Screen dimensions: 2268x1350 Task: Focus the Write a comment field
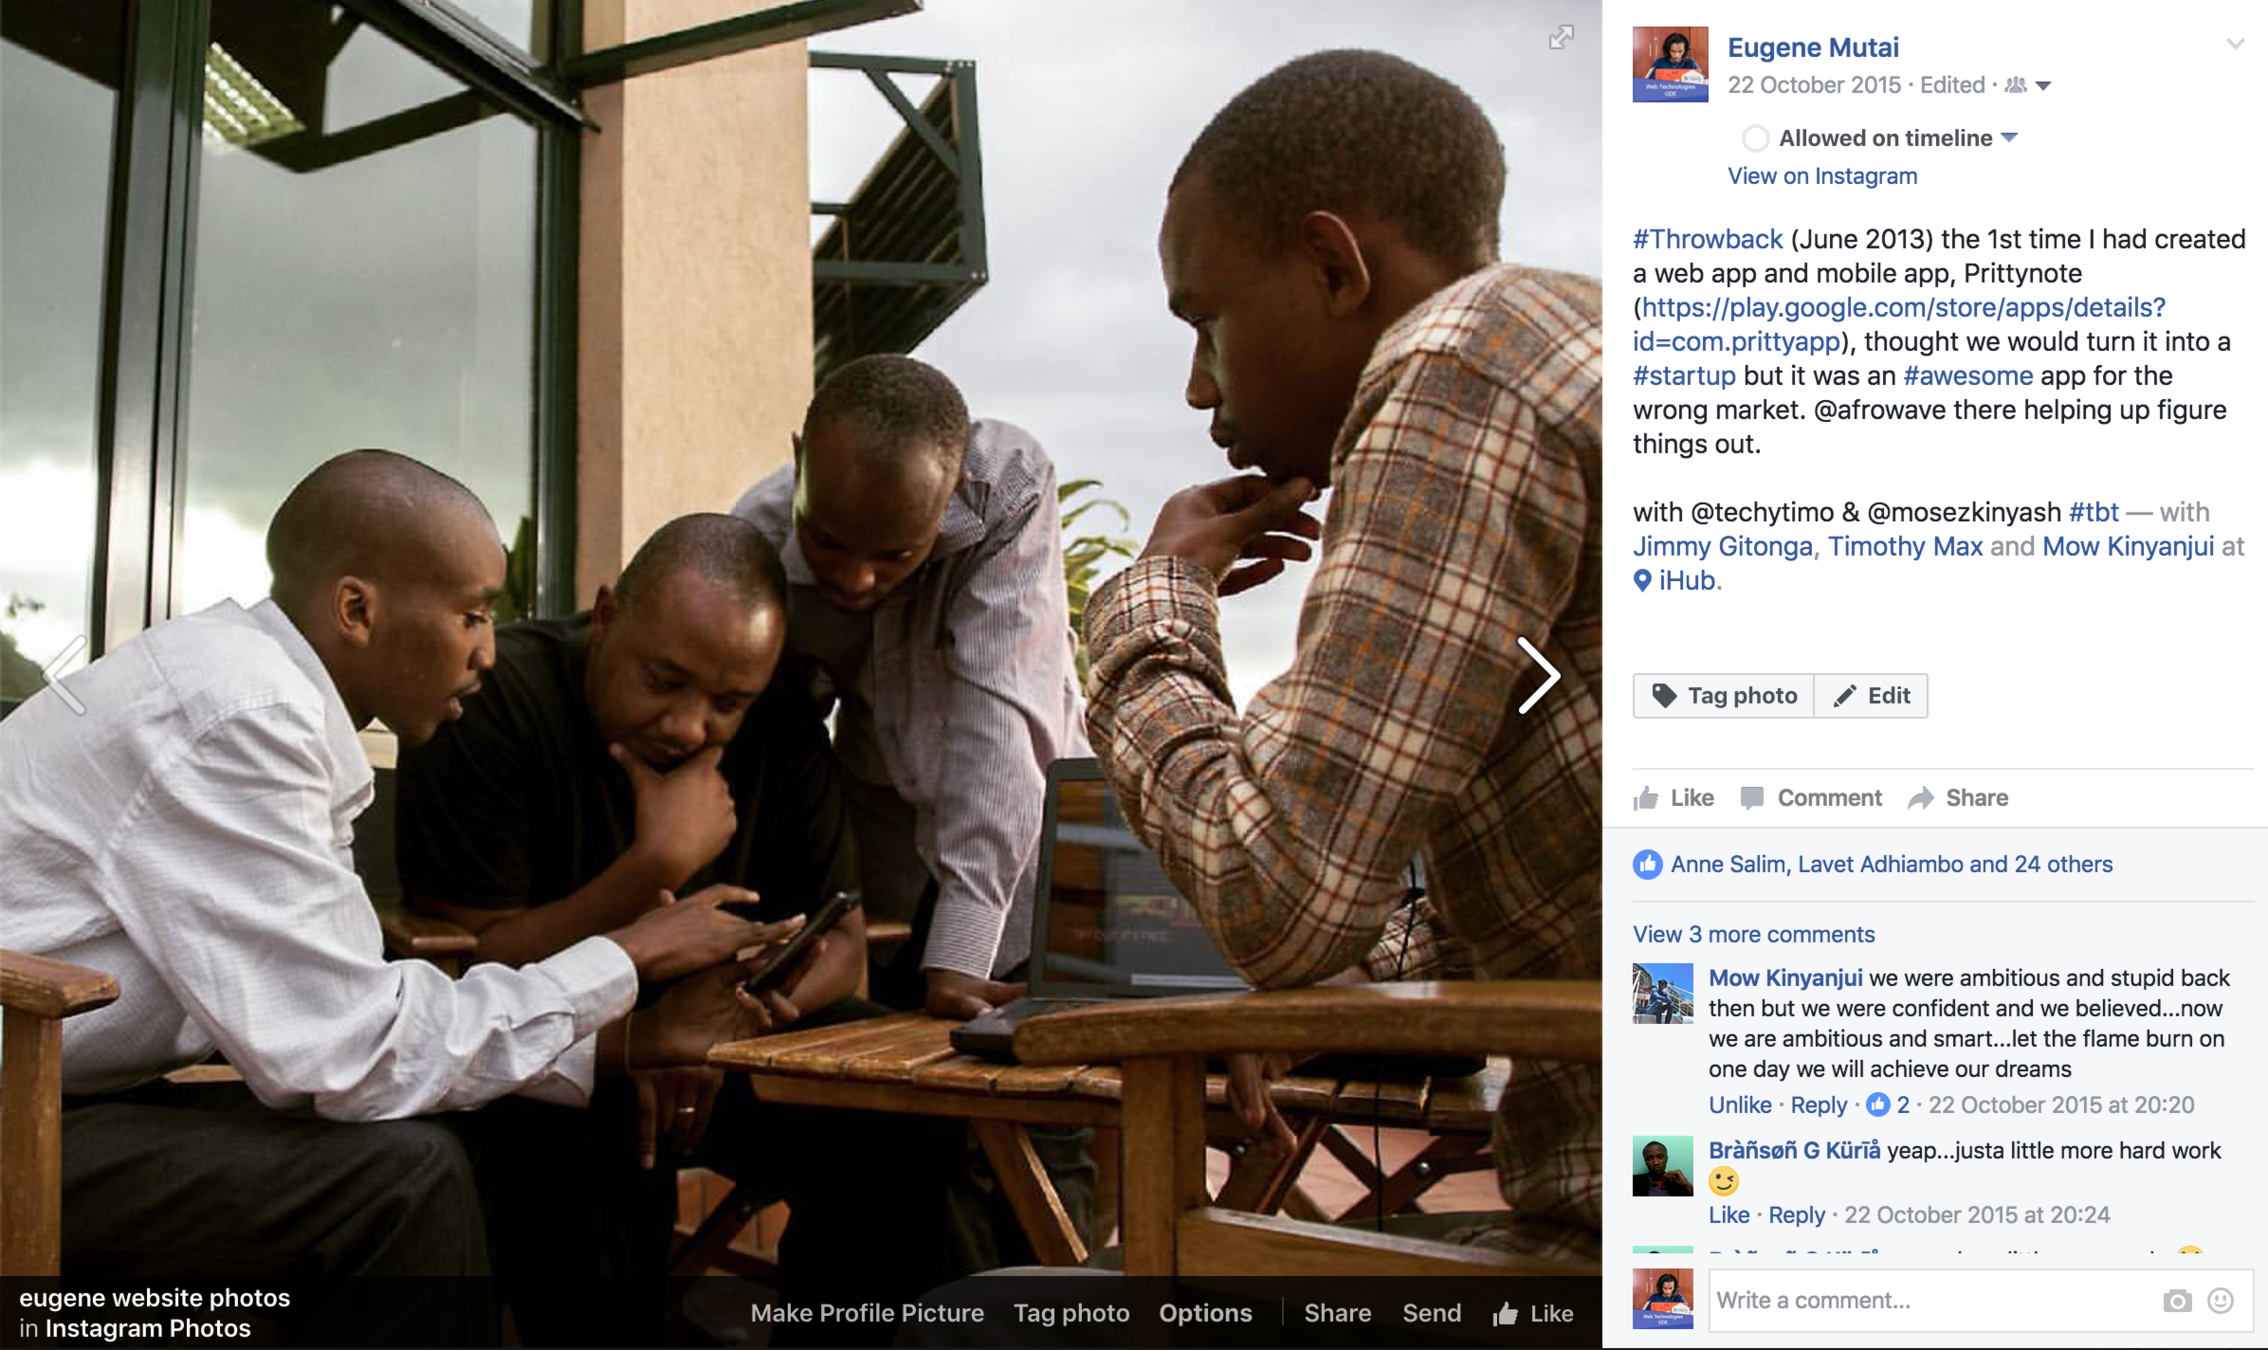click(x=1930, y=1300)
